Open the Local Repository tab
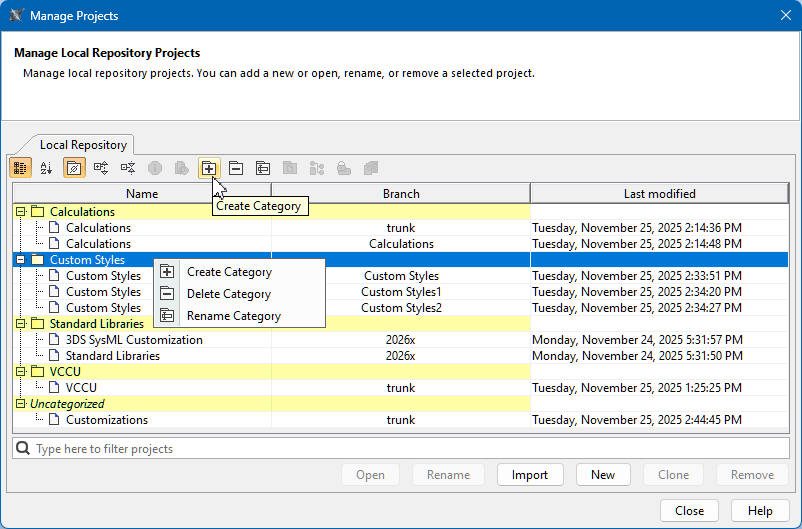Image resolution: width=802 pixels, height=529 pixels. click(83, 145)
